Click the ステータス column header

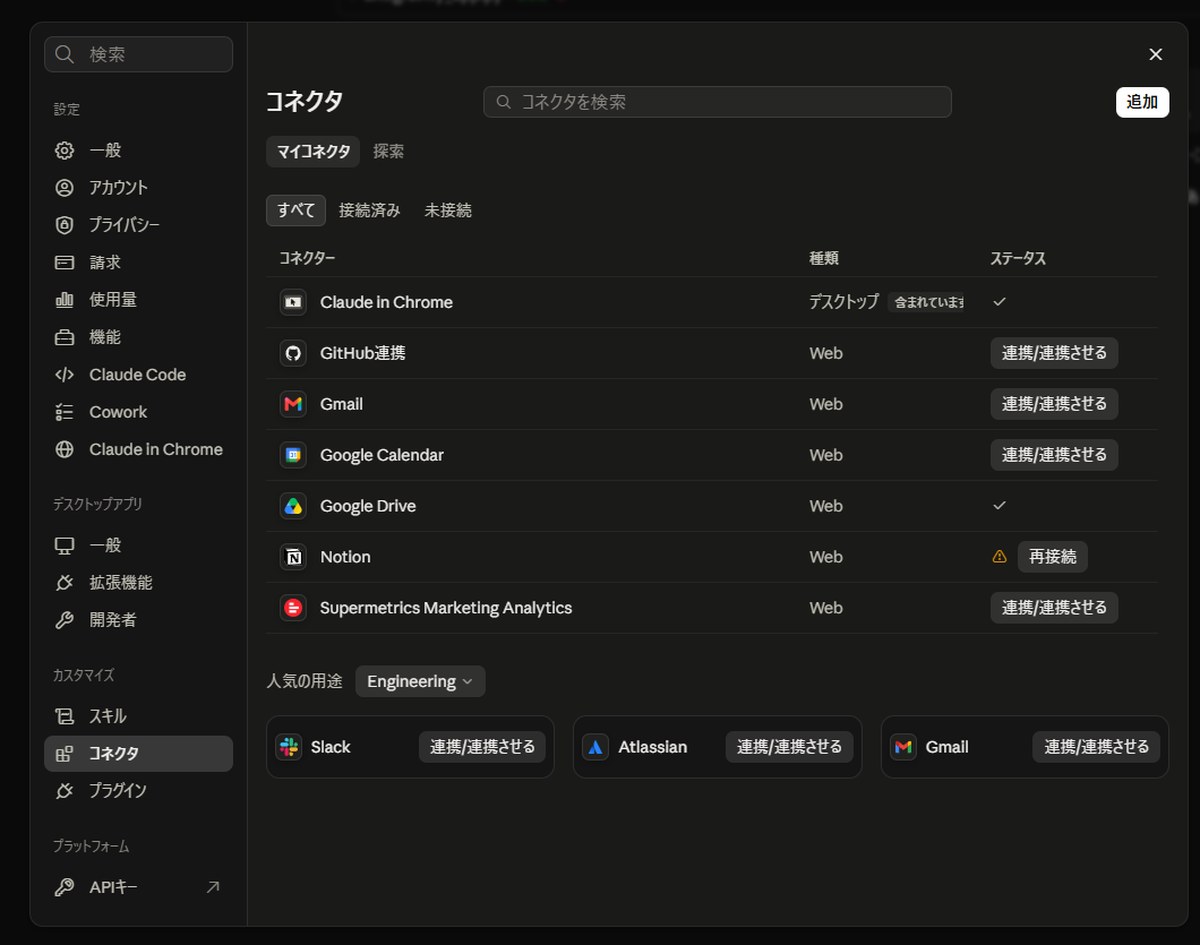click(x=1018, y=259)
